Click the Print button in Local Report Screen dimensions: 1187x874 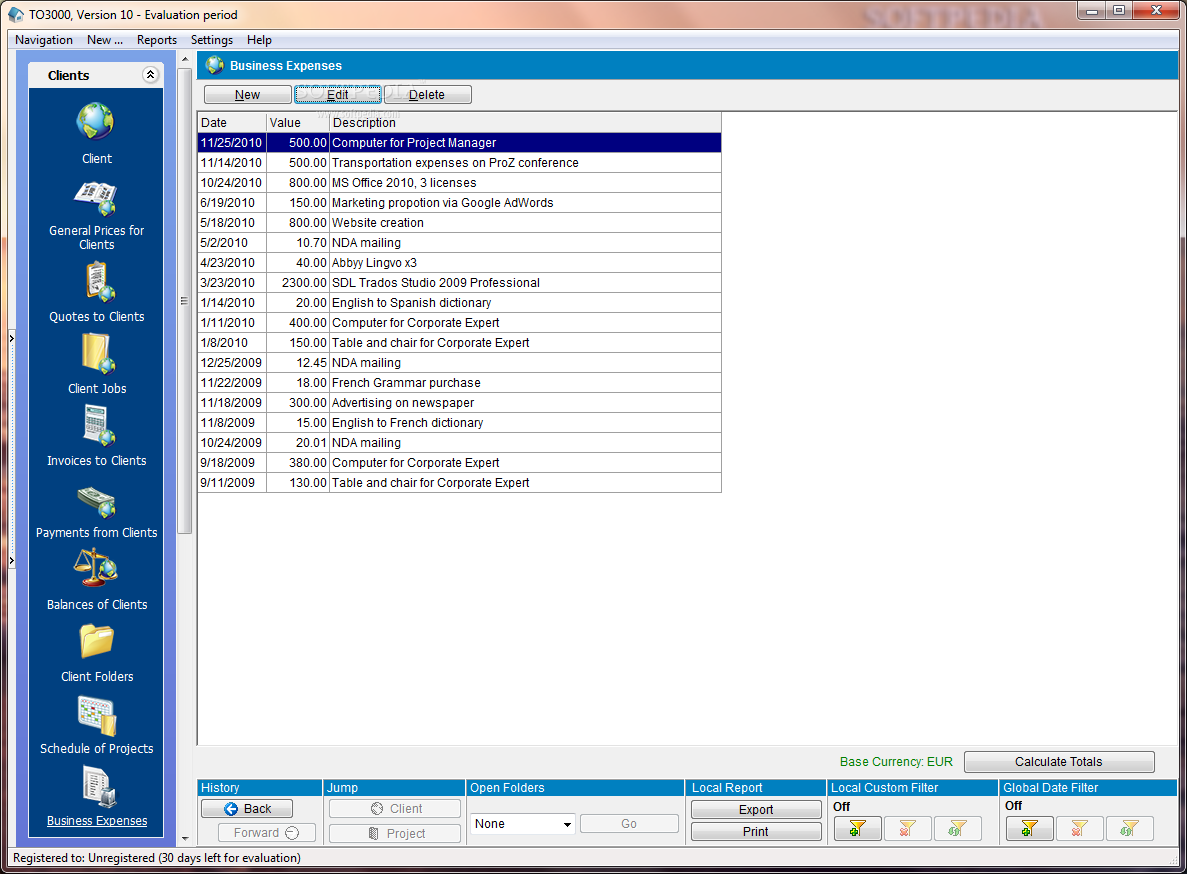756,832
